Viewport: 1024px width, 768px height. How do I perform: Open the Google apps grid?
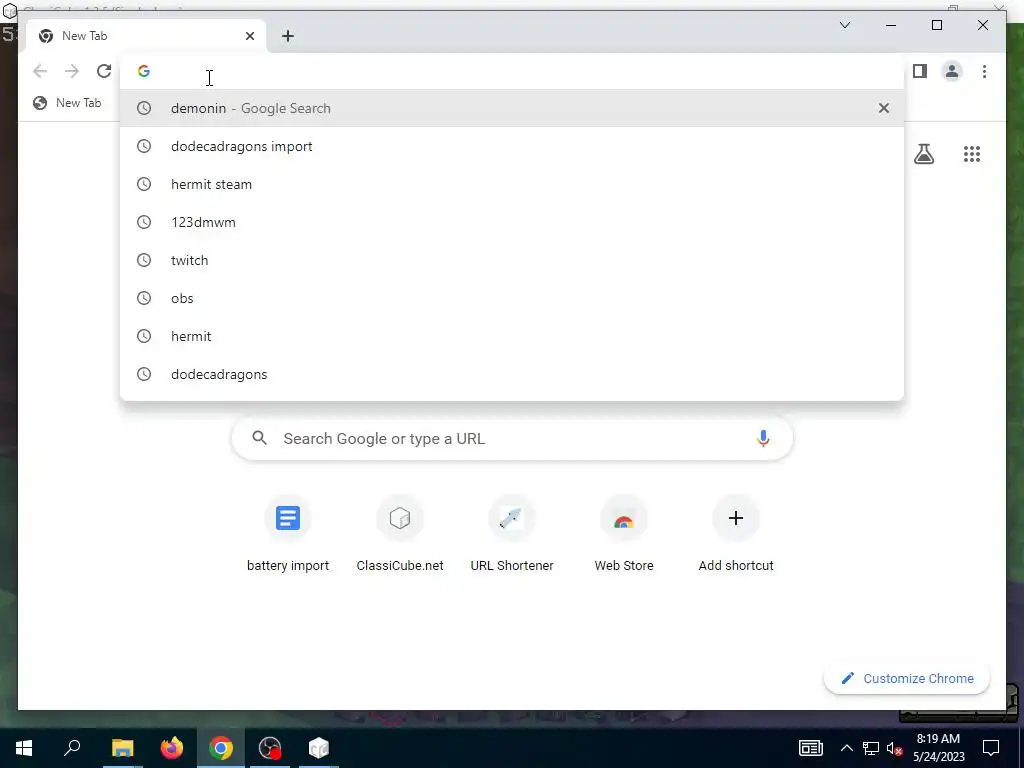click(x=972, y=154)
